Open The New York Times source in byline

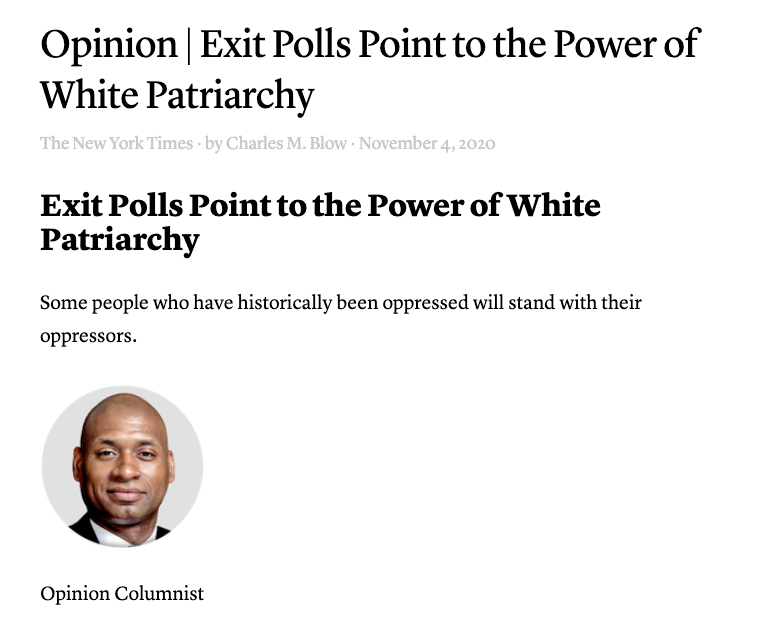pos(116,143)
